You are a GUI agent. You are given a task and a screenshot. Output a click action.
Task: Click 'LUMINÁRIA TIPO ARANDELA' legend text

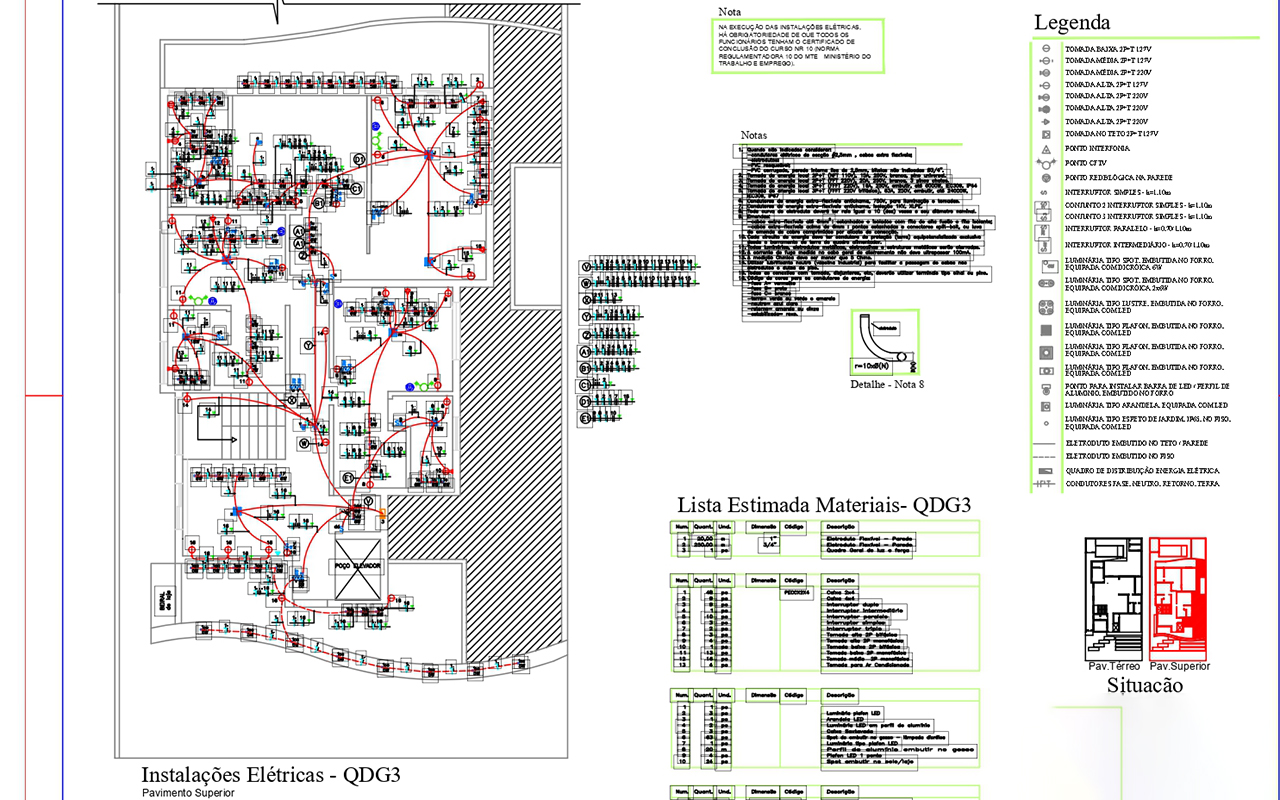point(1146,405)
